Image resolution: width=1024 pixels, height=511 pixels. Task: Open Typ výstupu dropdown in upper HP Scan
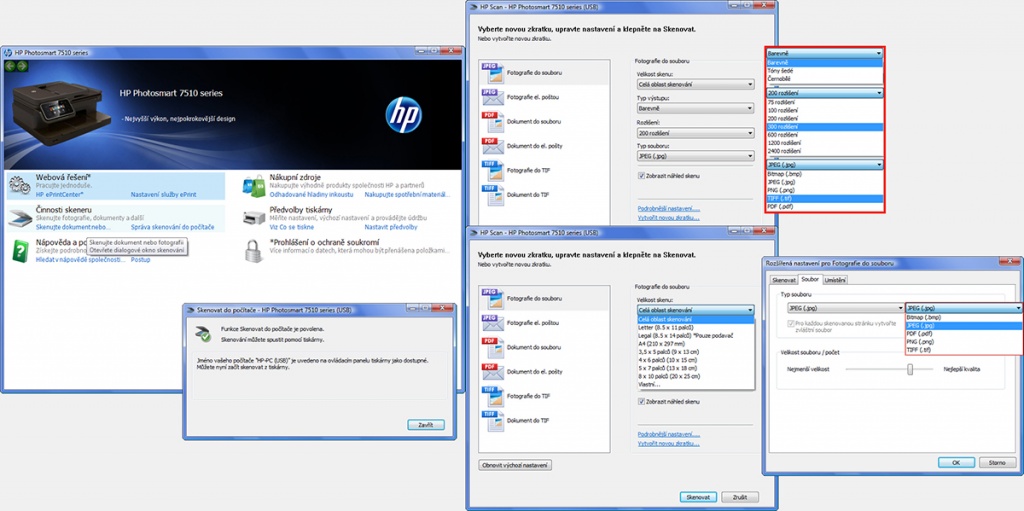coord(696,108)
